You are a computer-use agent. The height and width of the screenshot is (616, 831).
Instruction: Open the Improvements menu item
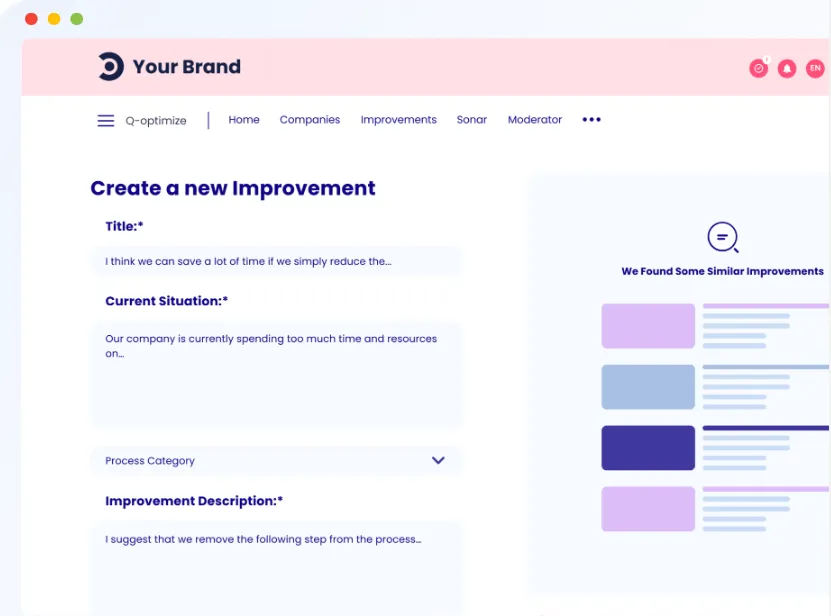[x=399, y=120]
